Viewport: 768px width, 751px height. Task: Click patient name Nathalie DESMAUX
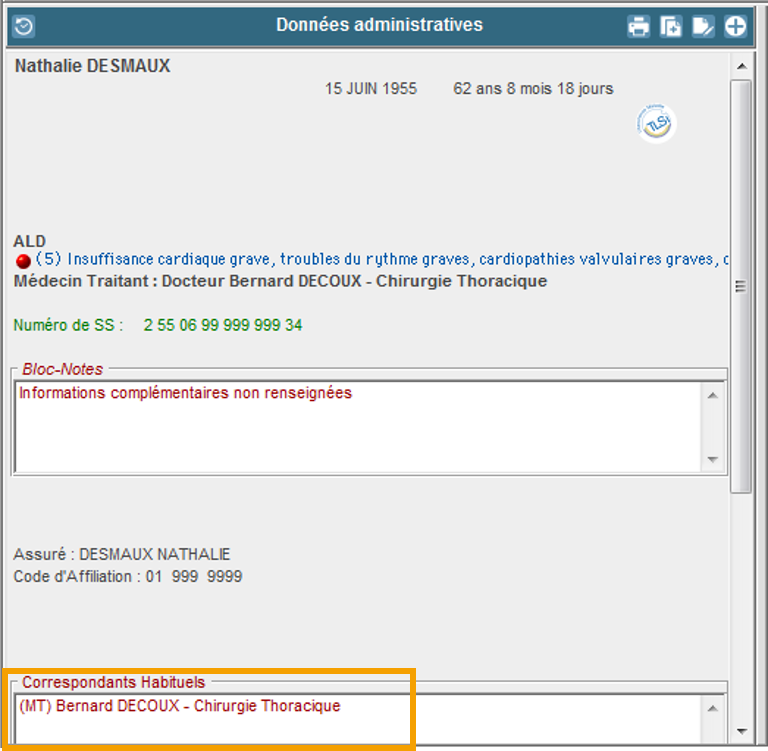pos(93,67)
